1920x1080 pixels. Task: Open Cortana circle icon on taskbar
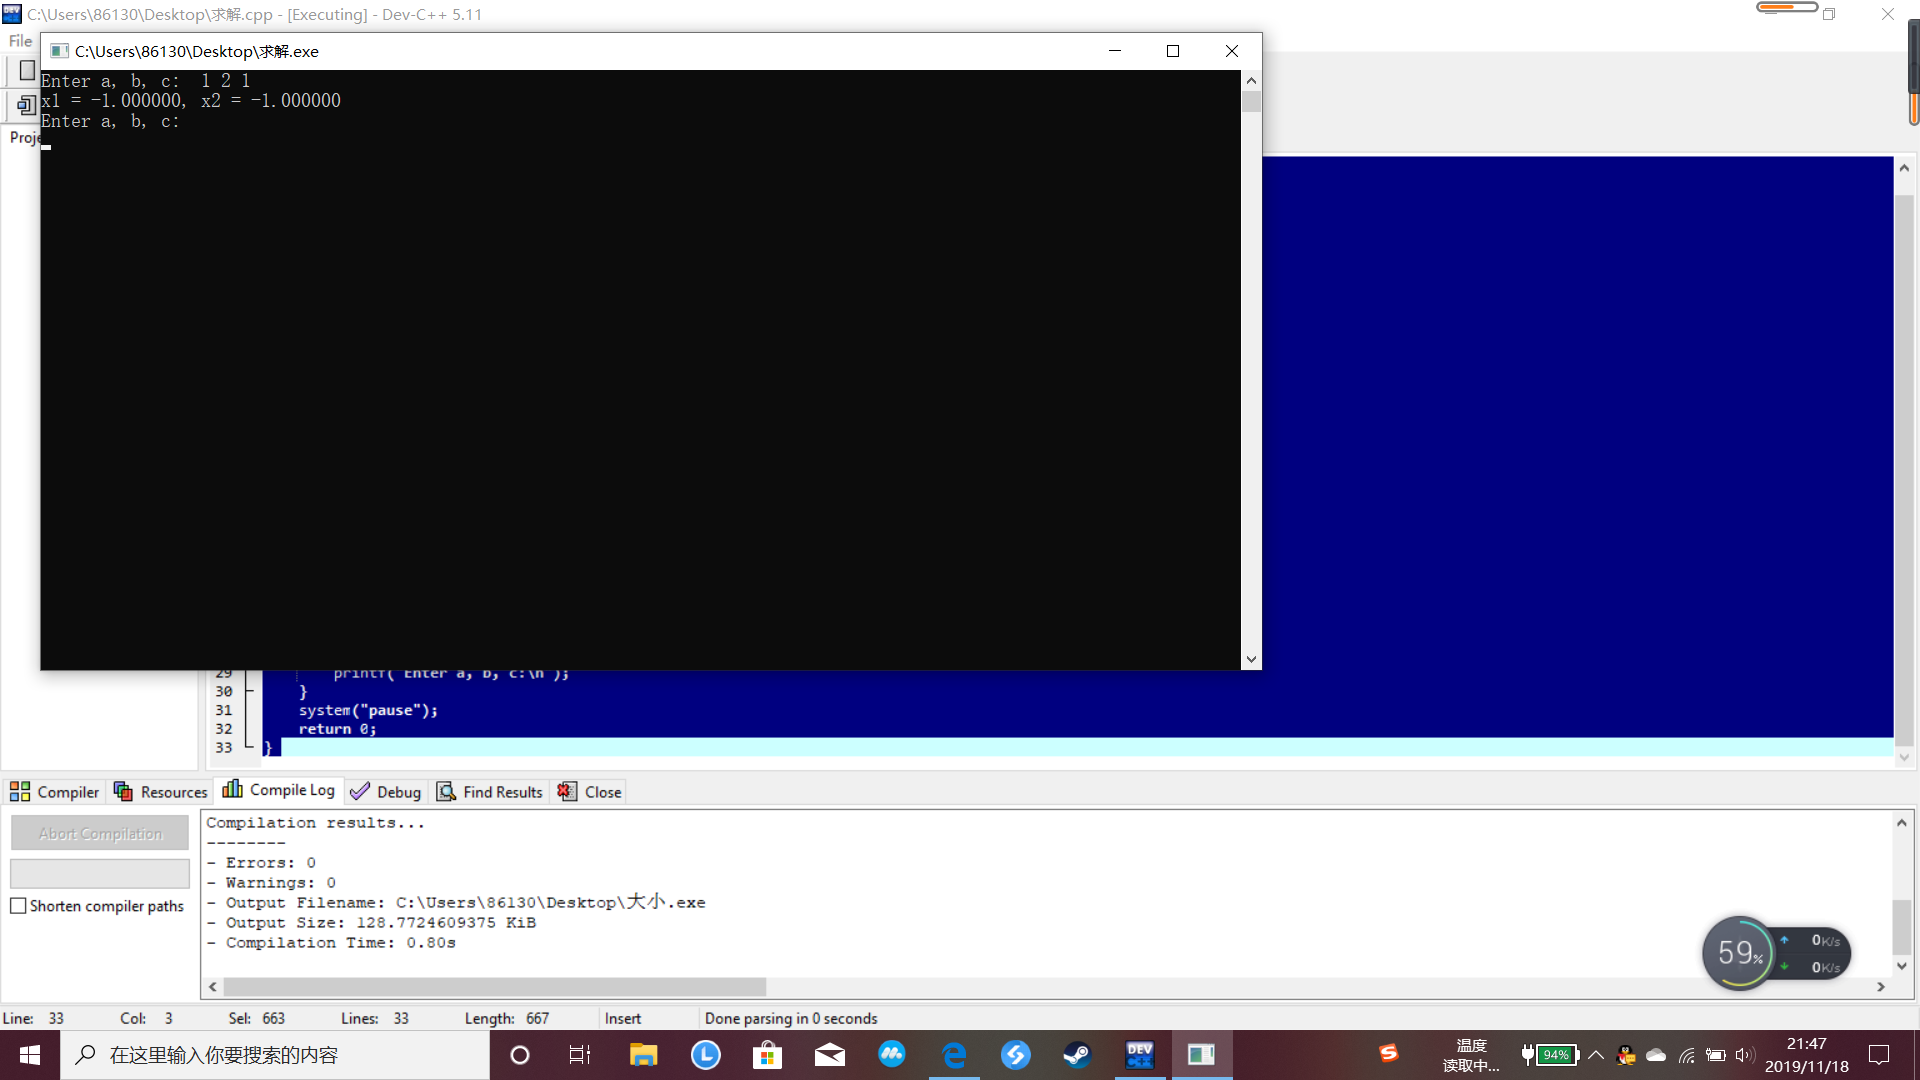[519, 1055]
